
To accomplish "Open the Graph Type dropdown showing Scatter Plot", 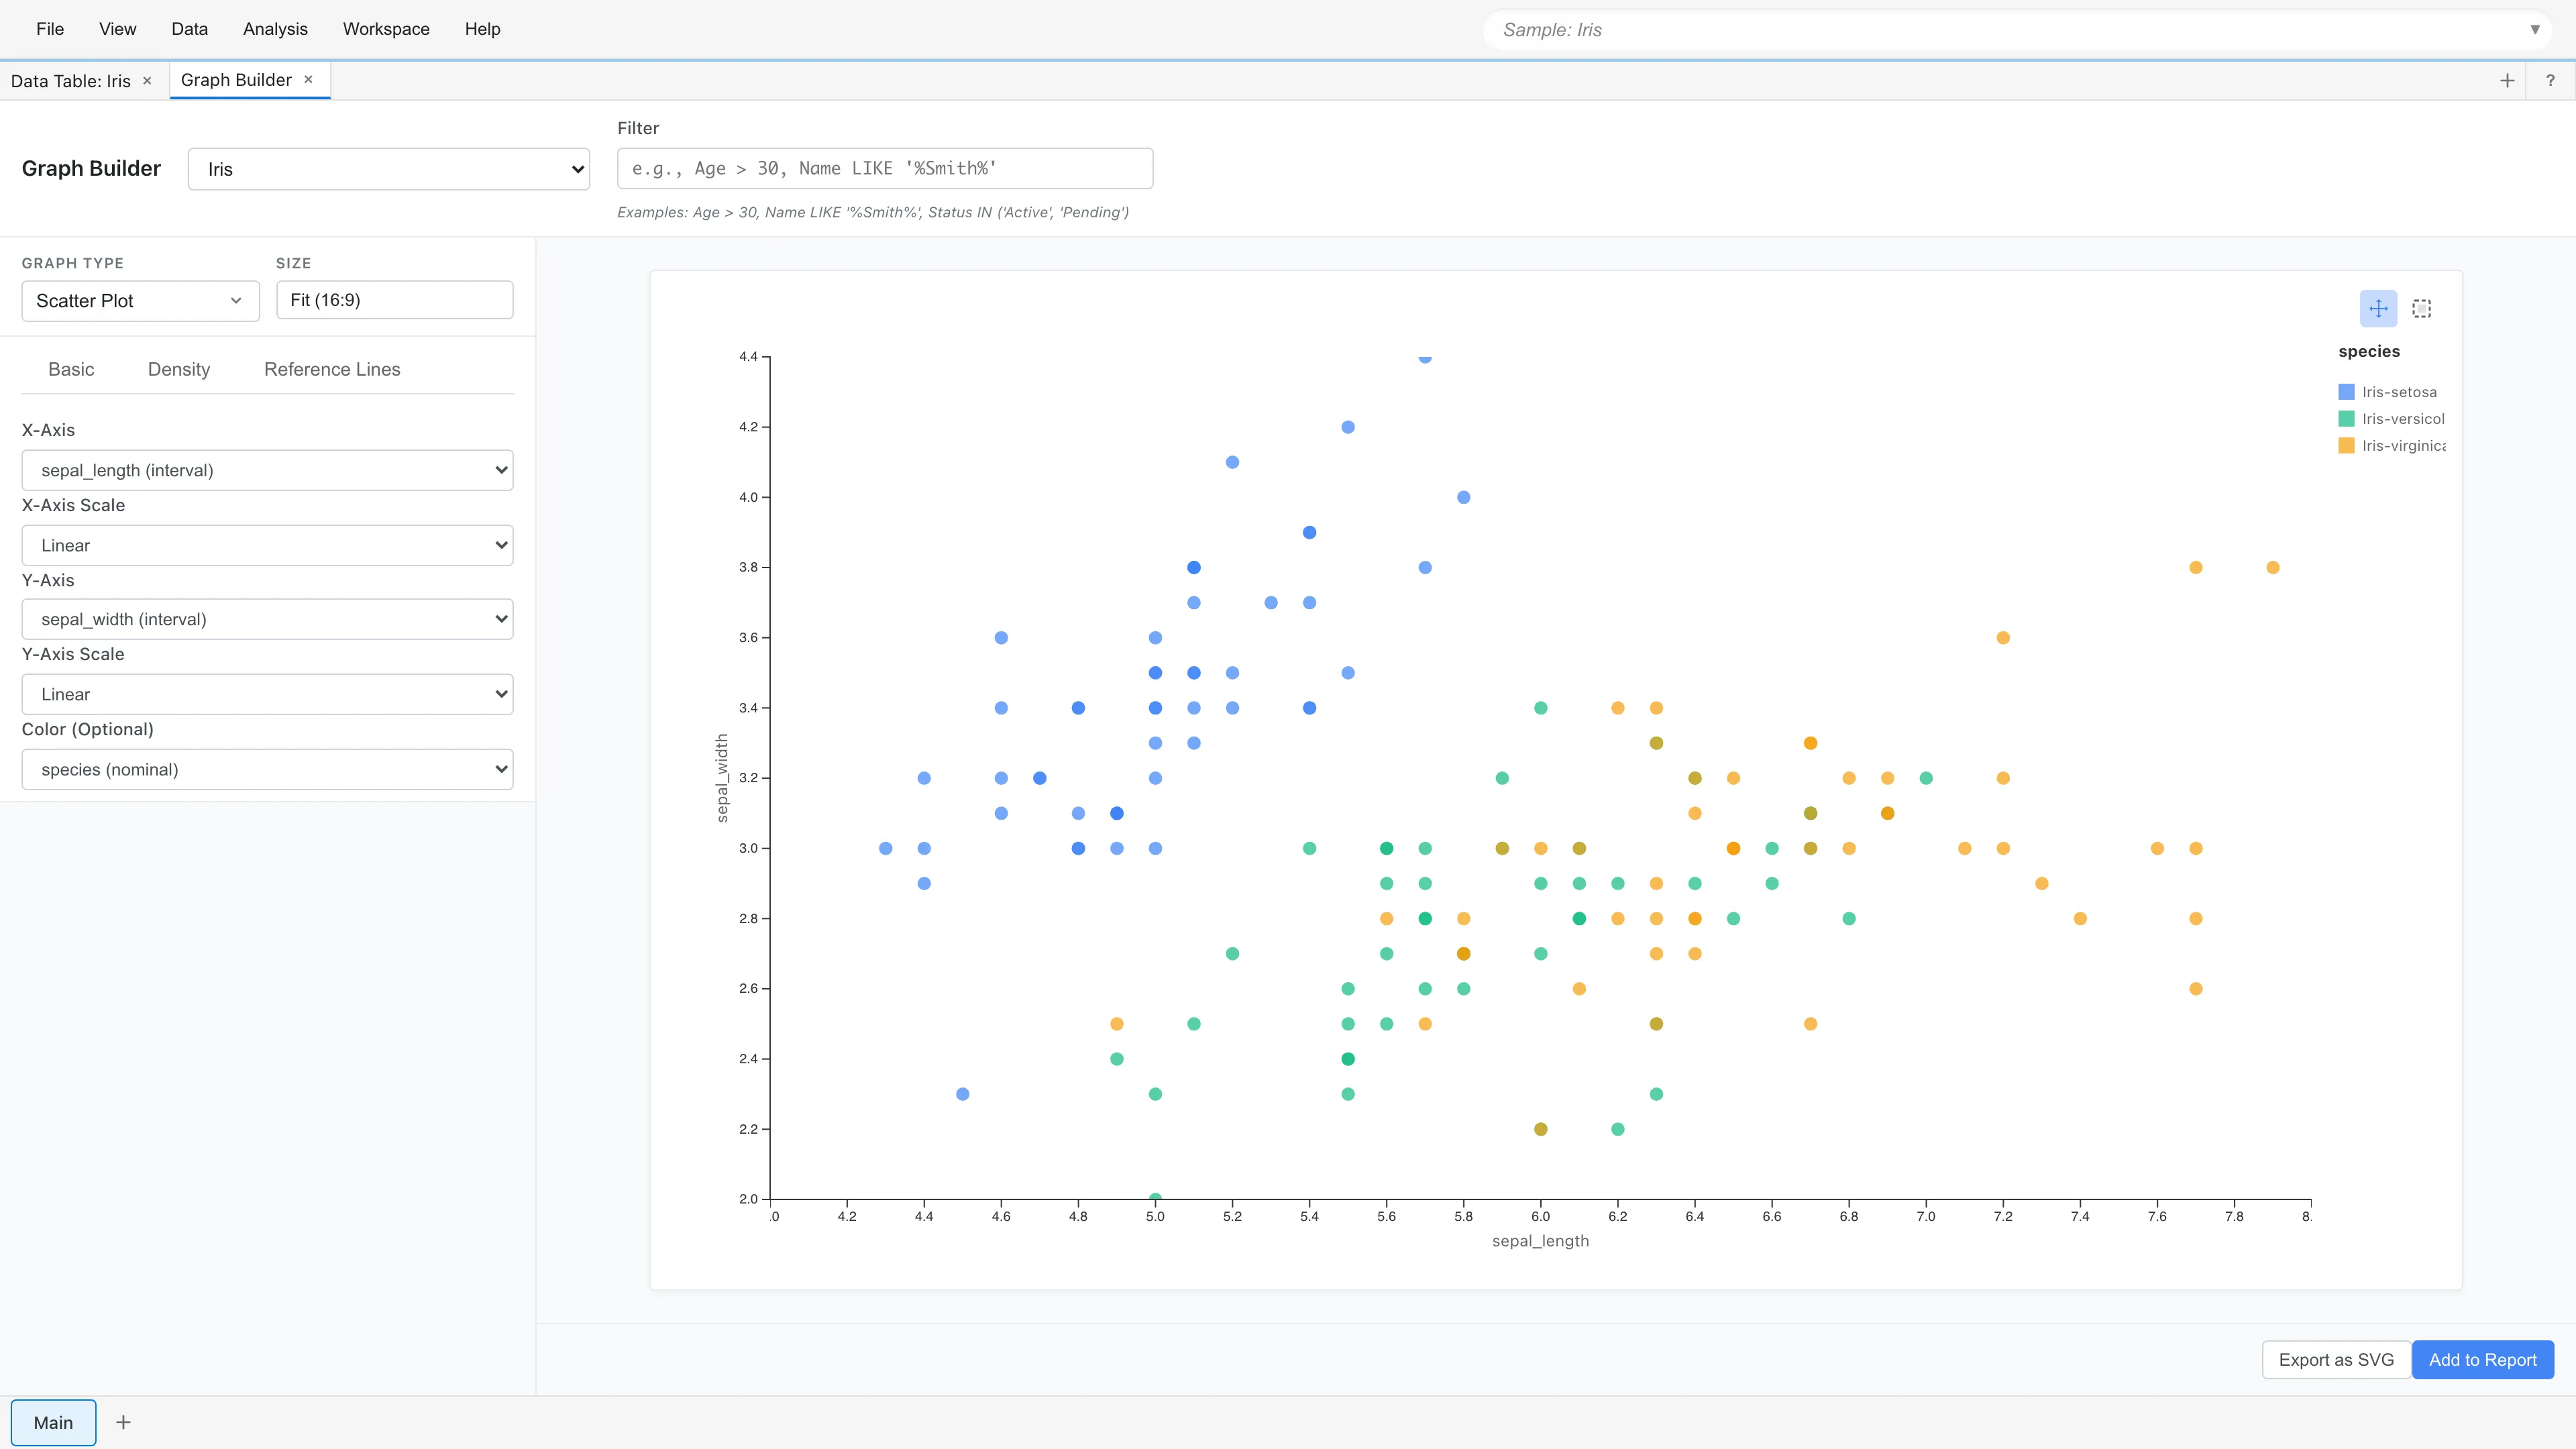I will coord(139,300).
